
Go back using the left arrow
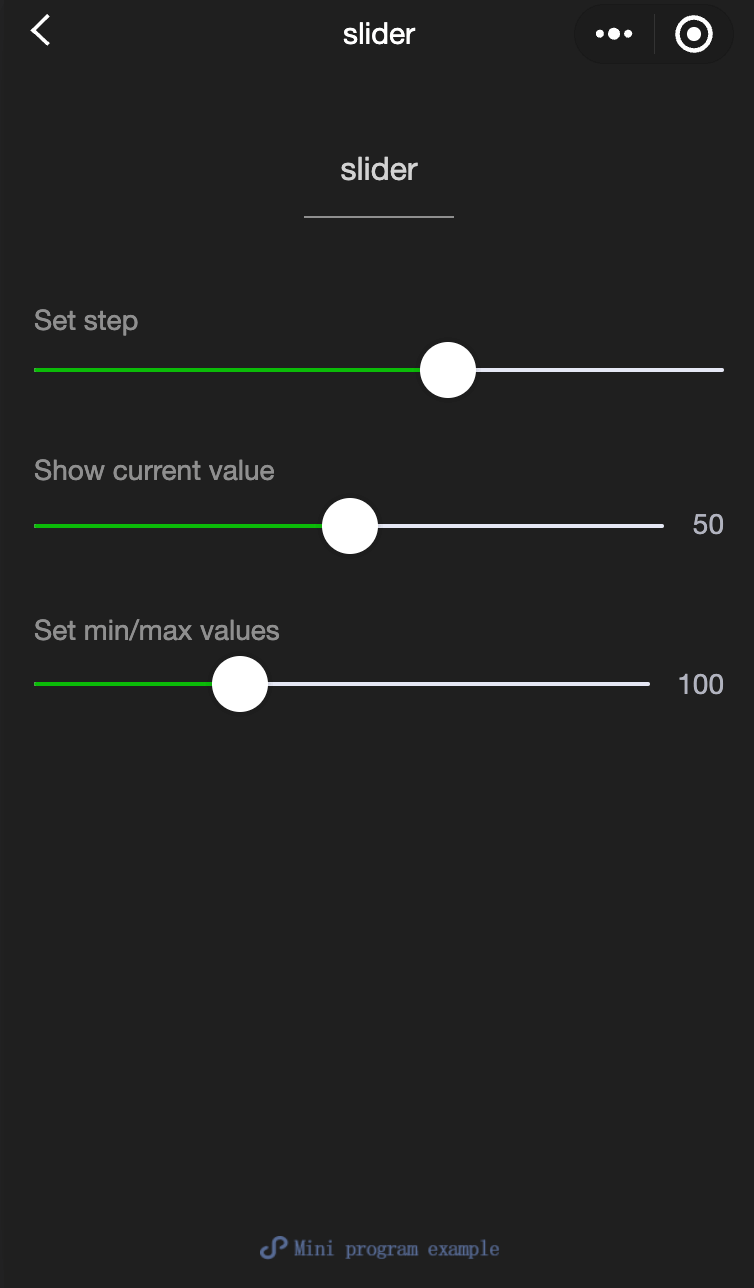[40, 31]
